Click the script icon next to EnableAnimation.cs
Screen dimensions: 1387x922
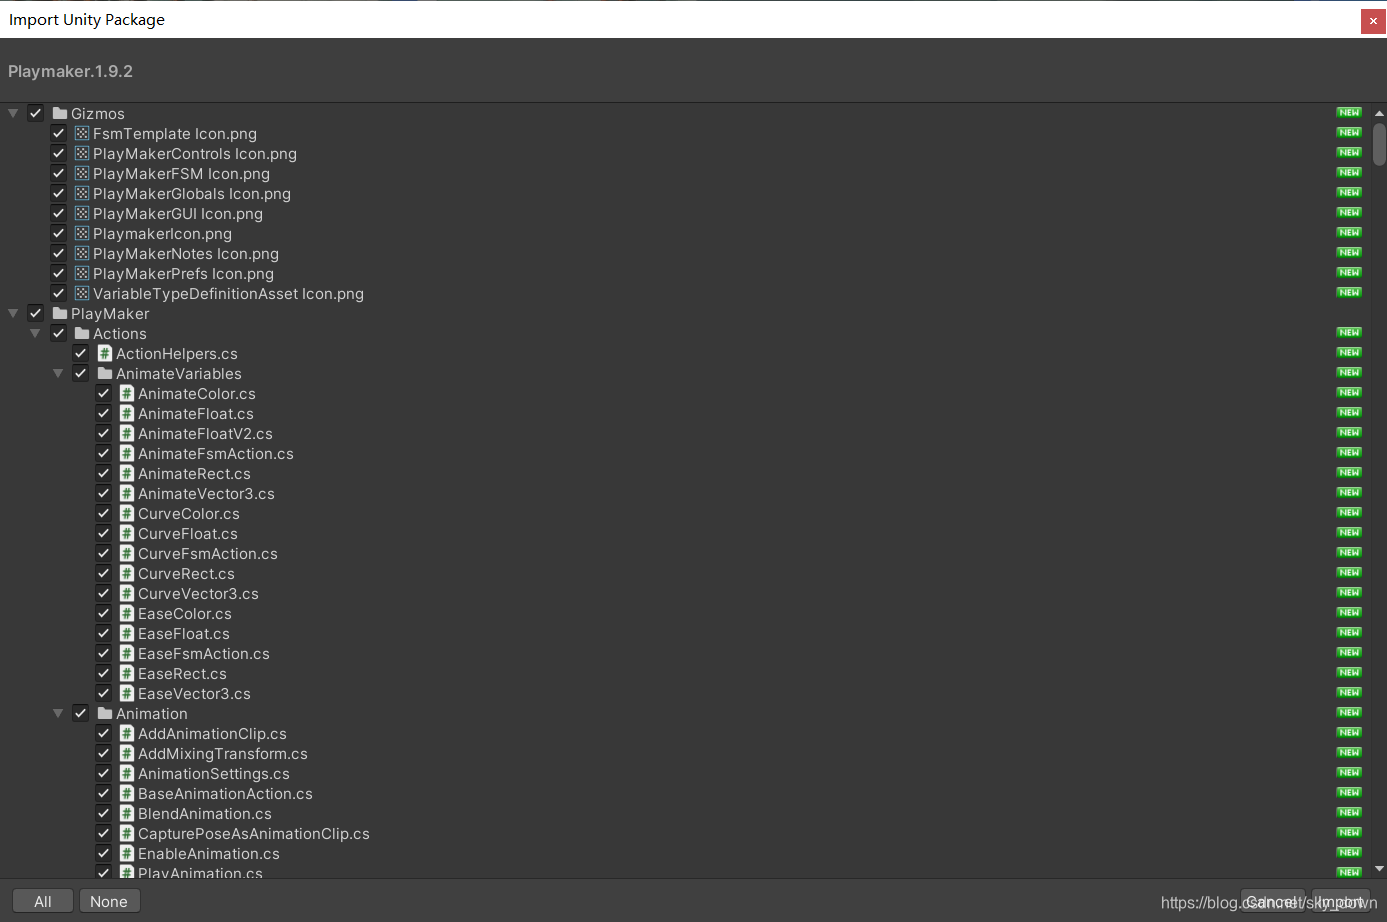tap(127, 853)
